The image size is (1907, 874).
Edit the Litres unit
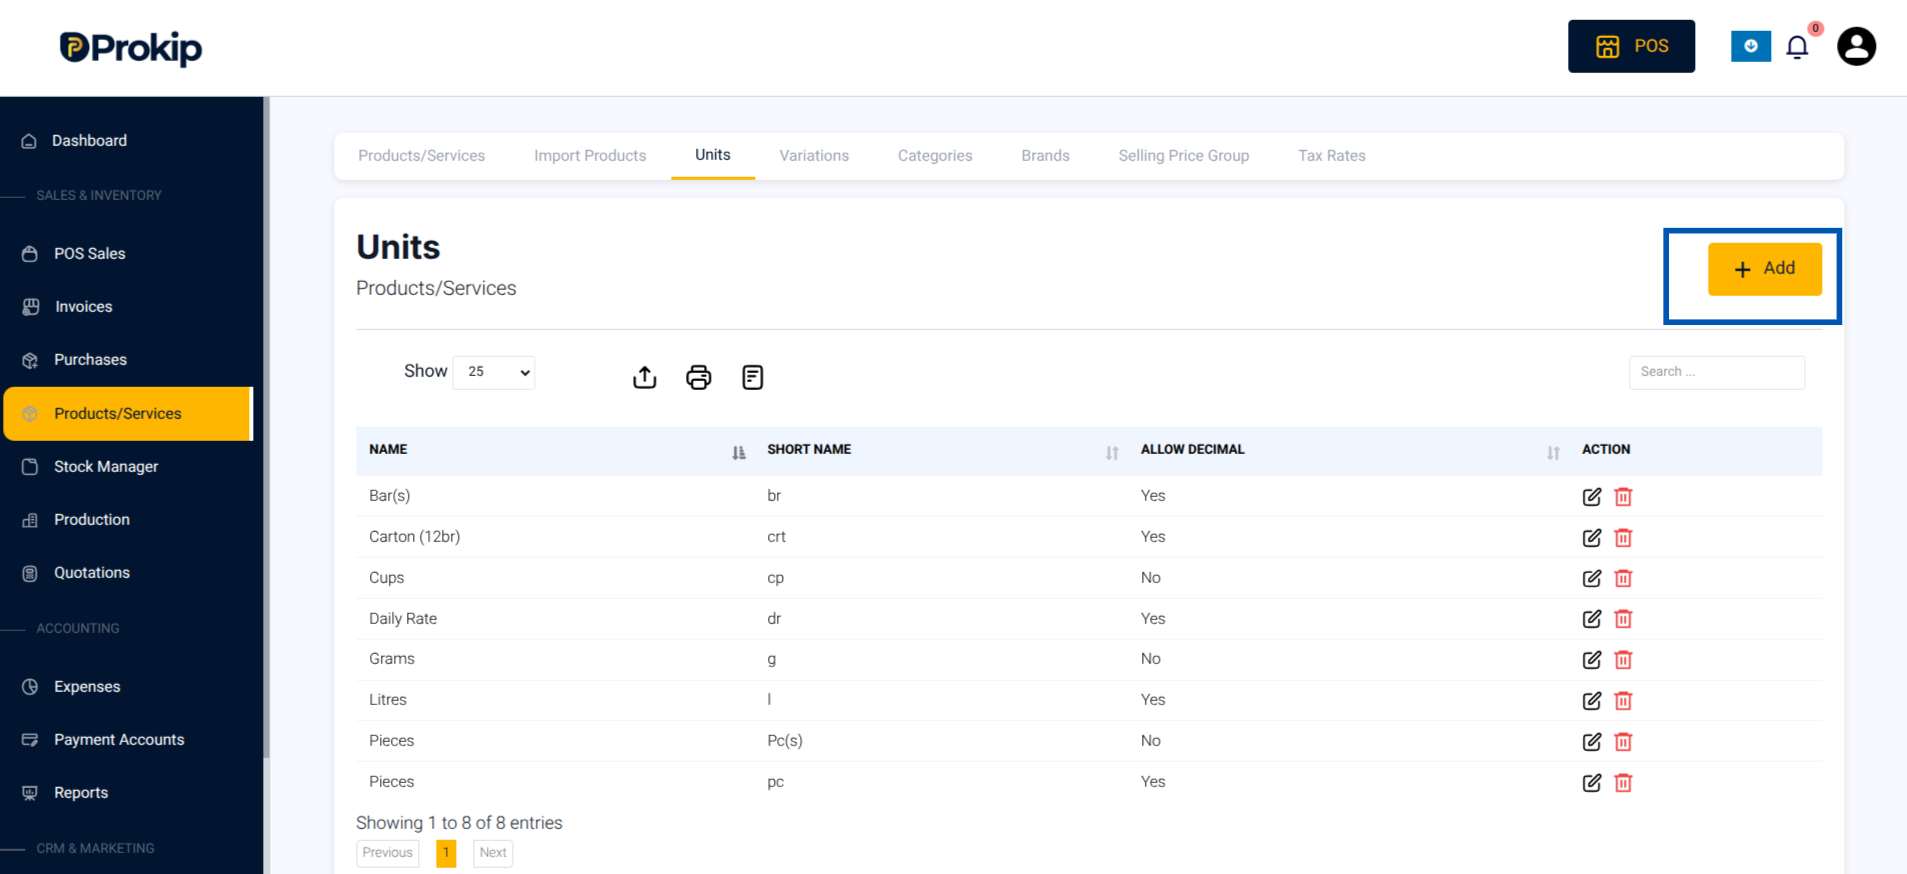tap(1592, 701)
